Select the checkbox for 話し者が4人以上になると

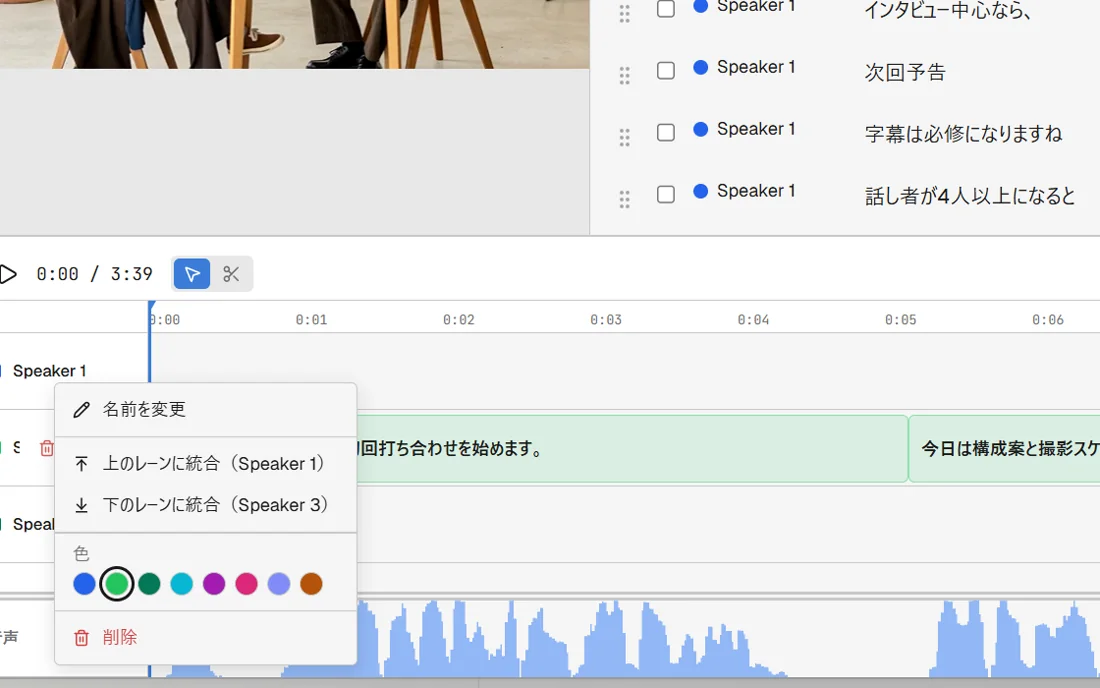tap(666, 194)
